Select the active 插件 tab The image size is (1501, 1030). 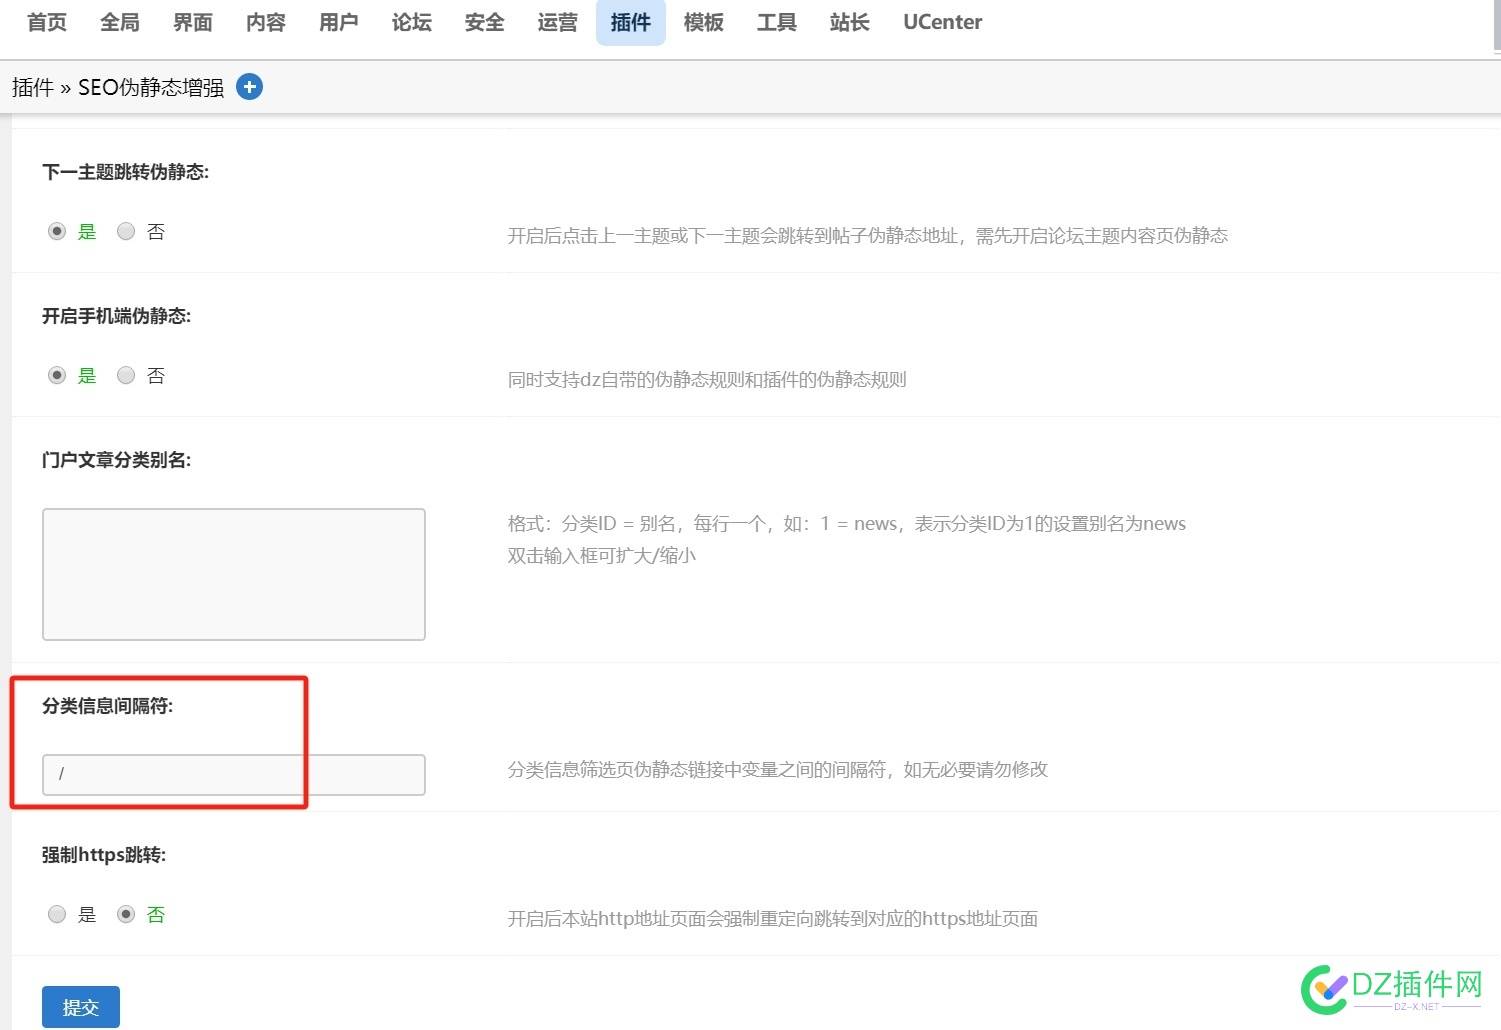pos(631,22)
